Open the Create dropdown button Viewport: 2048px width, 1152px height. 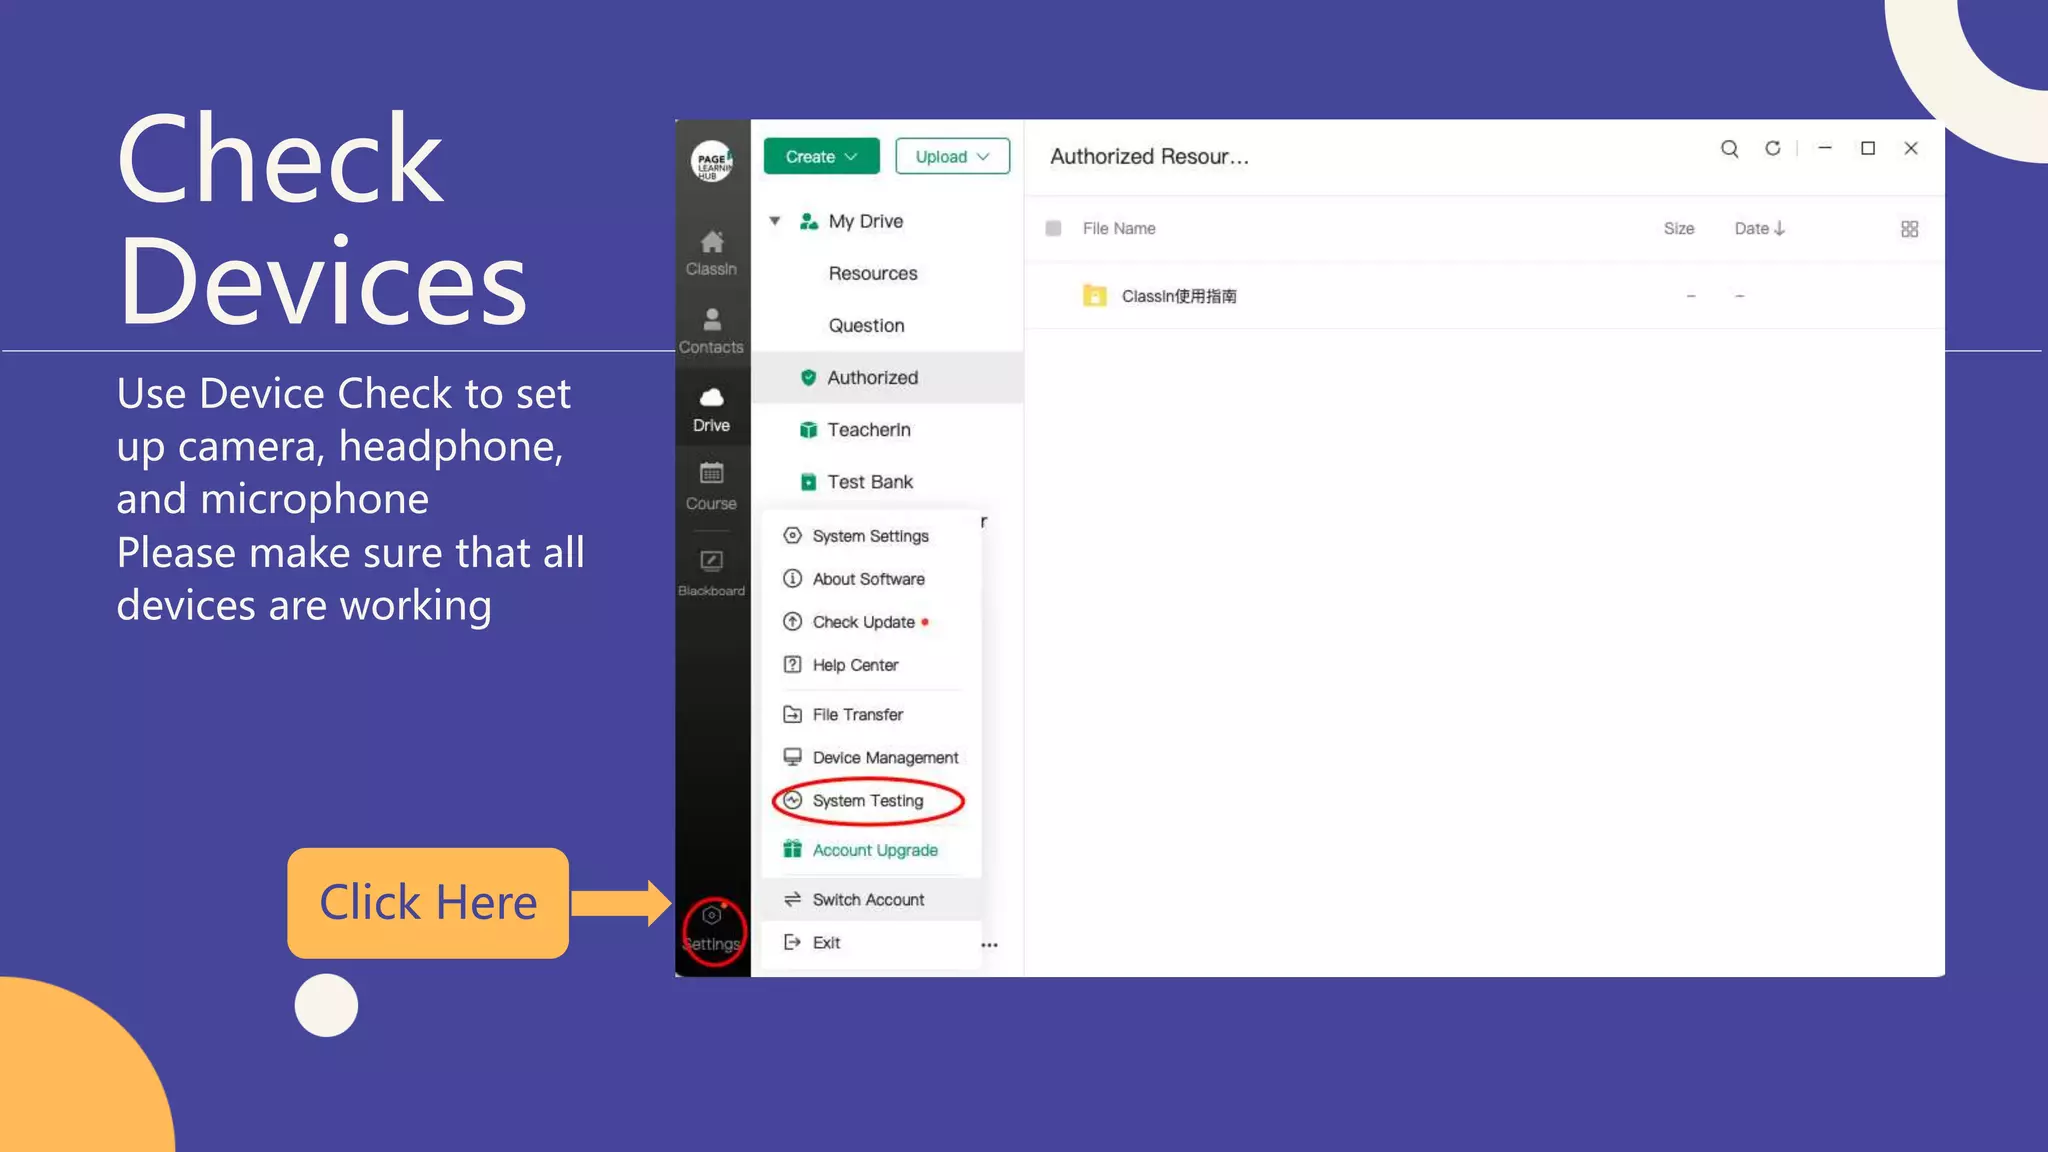pos(821,157)
